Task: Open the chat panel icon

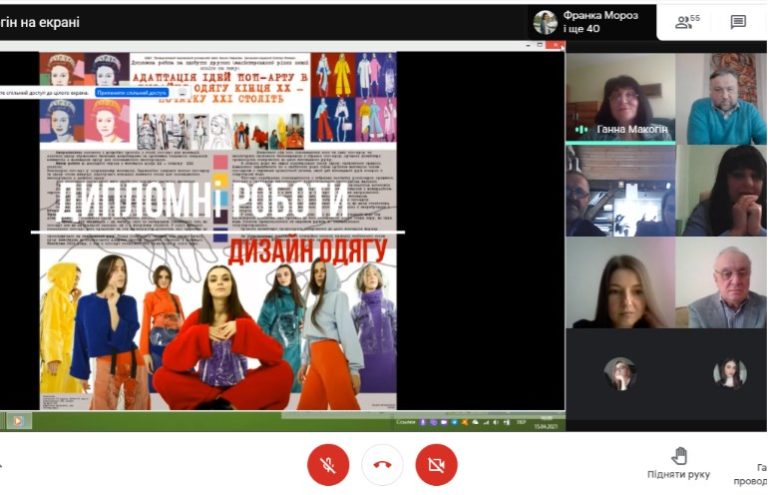Action: tap(738, 22)
